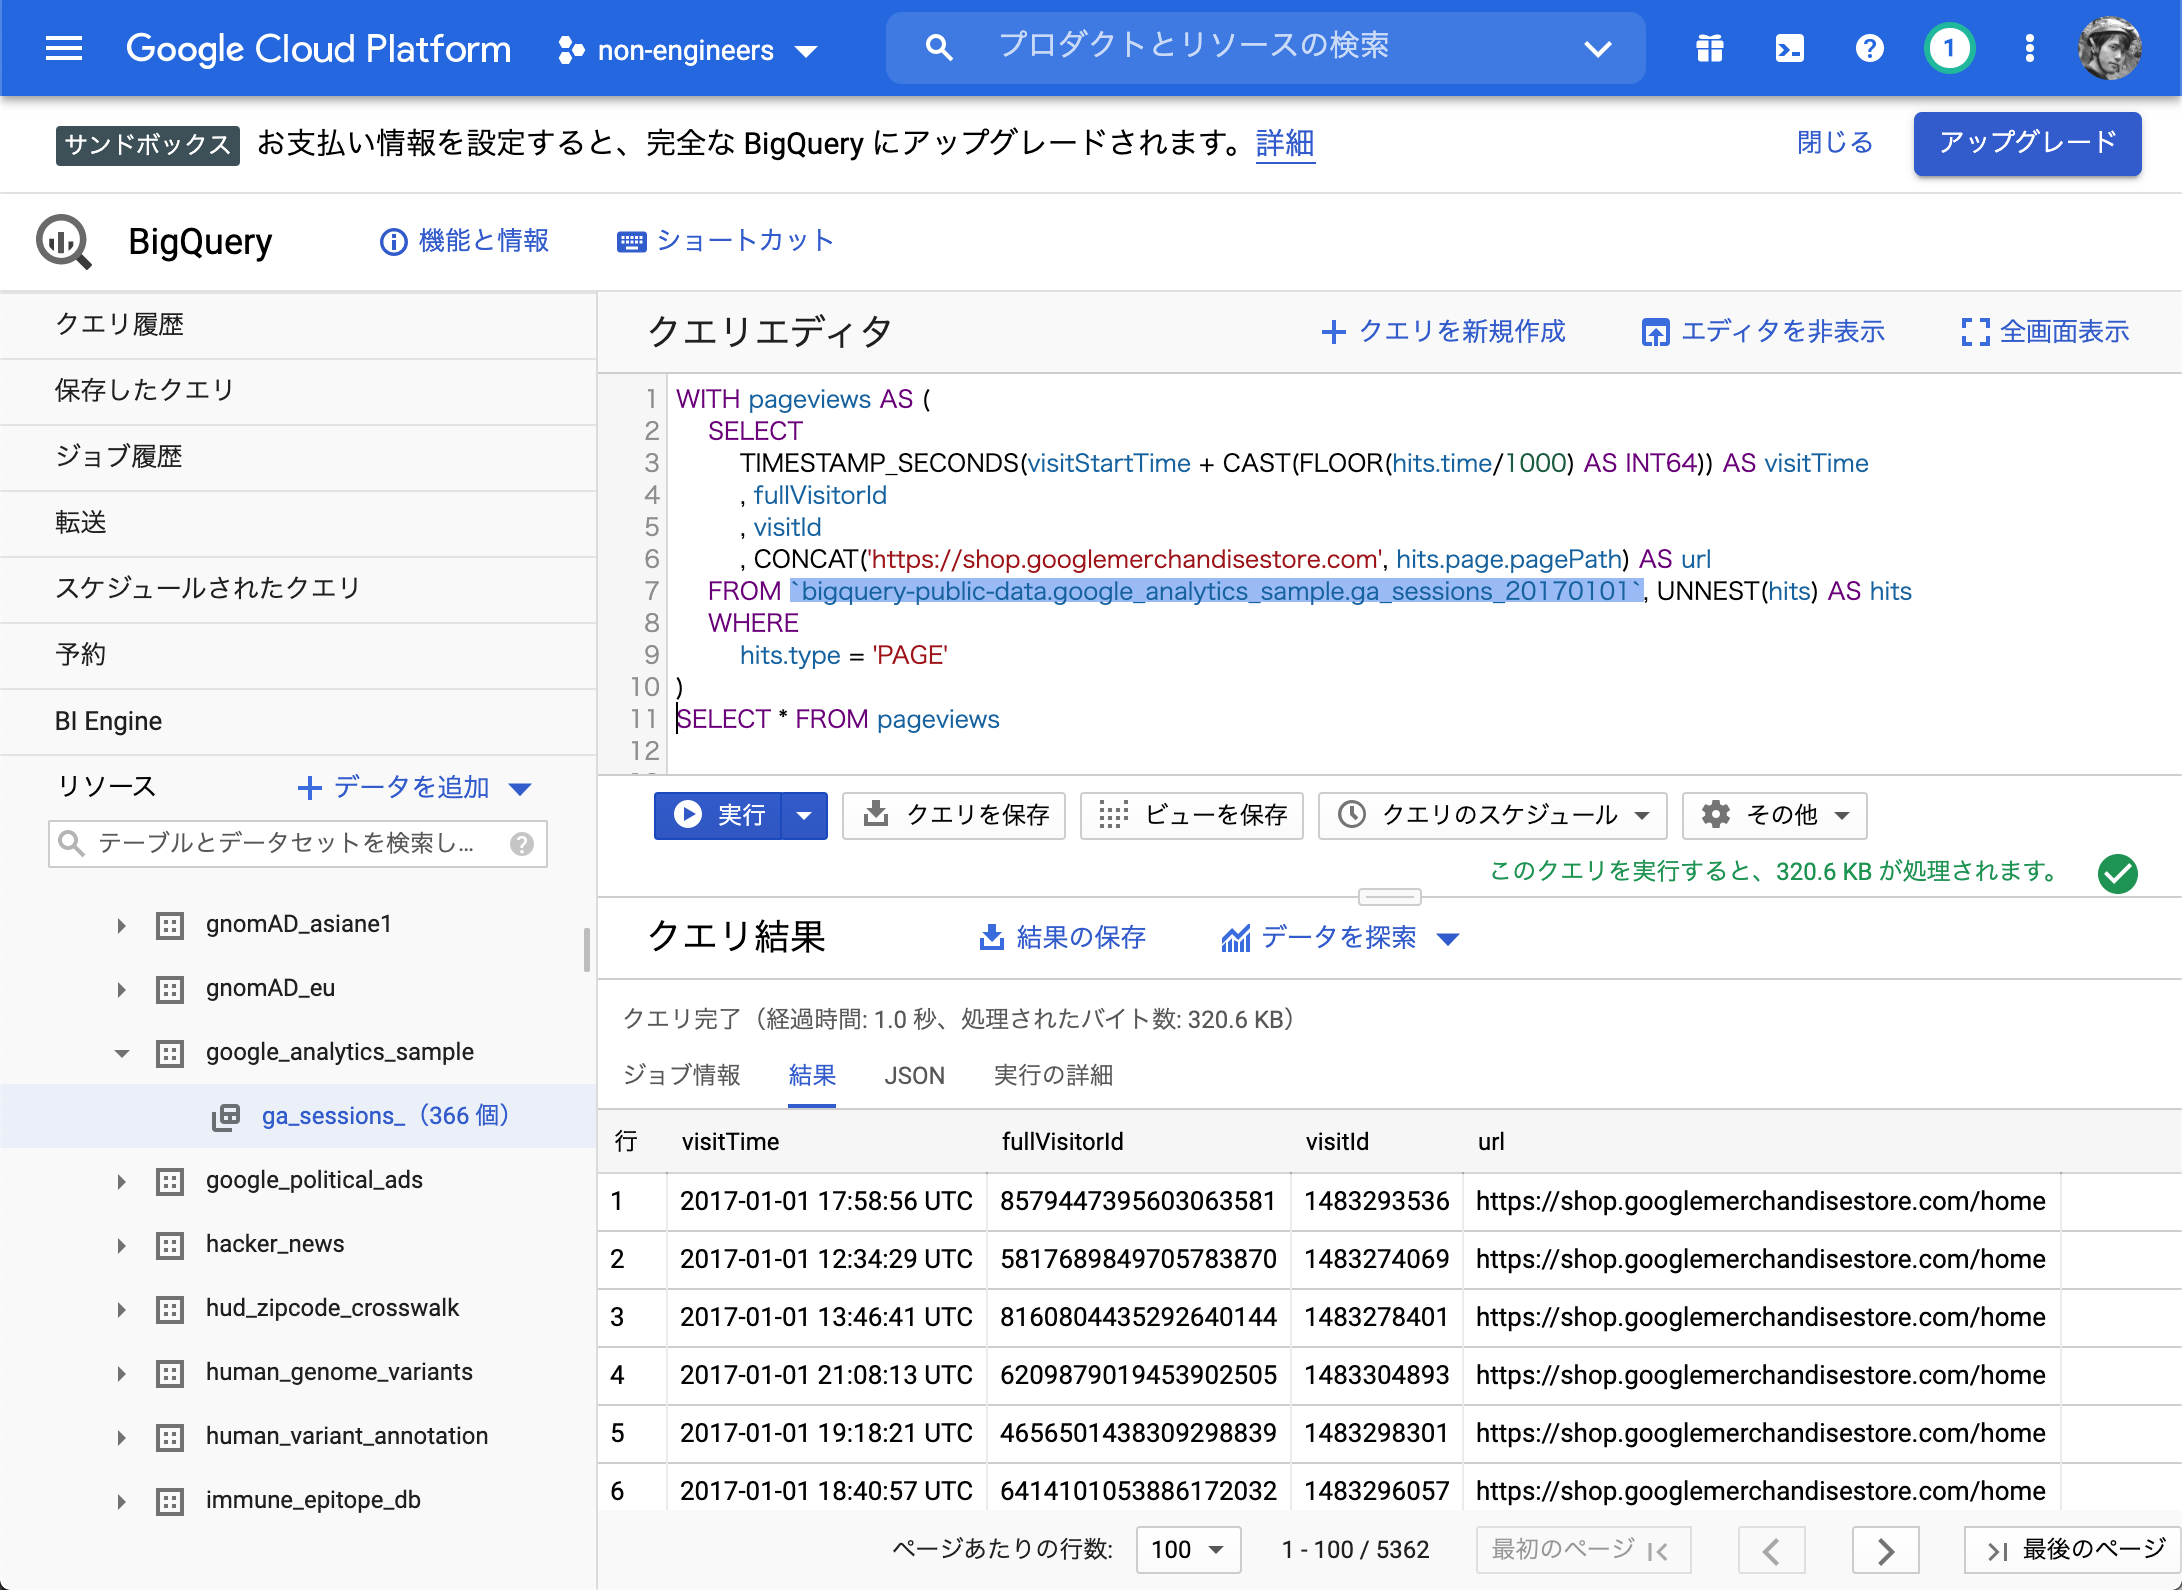Click ga_sessions_ table icon

pyautogui.click(x=226, y=1117)
